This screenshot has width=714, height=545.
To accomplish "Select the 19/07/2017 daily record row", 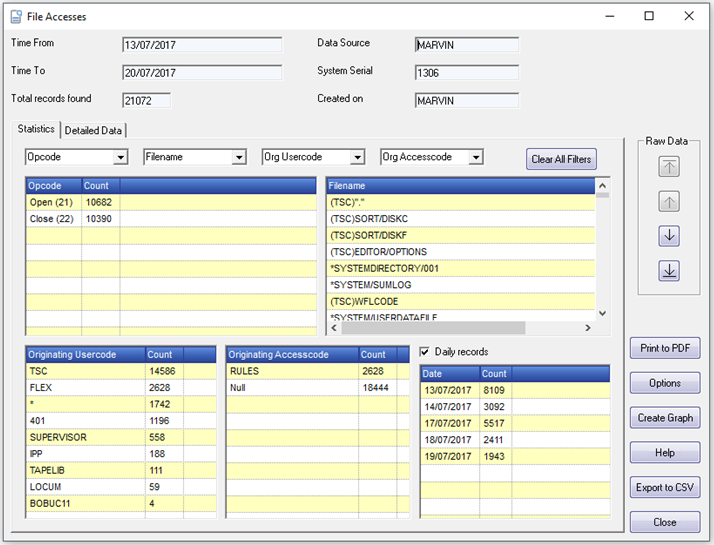I will tap(515, 457).
